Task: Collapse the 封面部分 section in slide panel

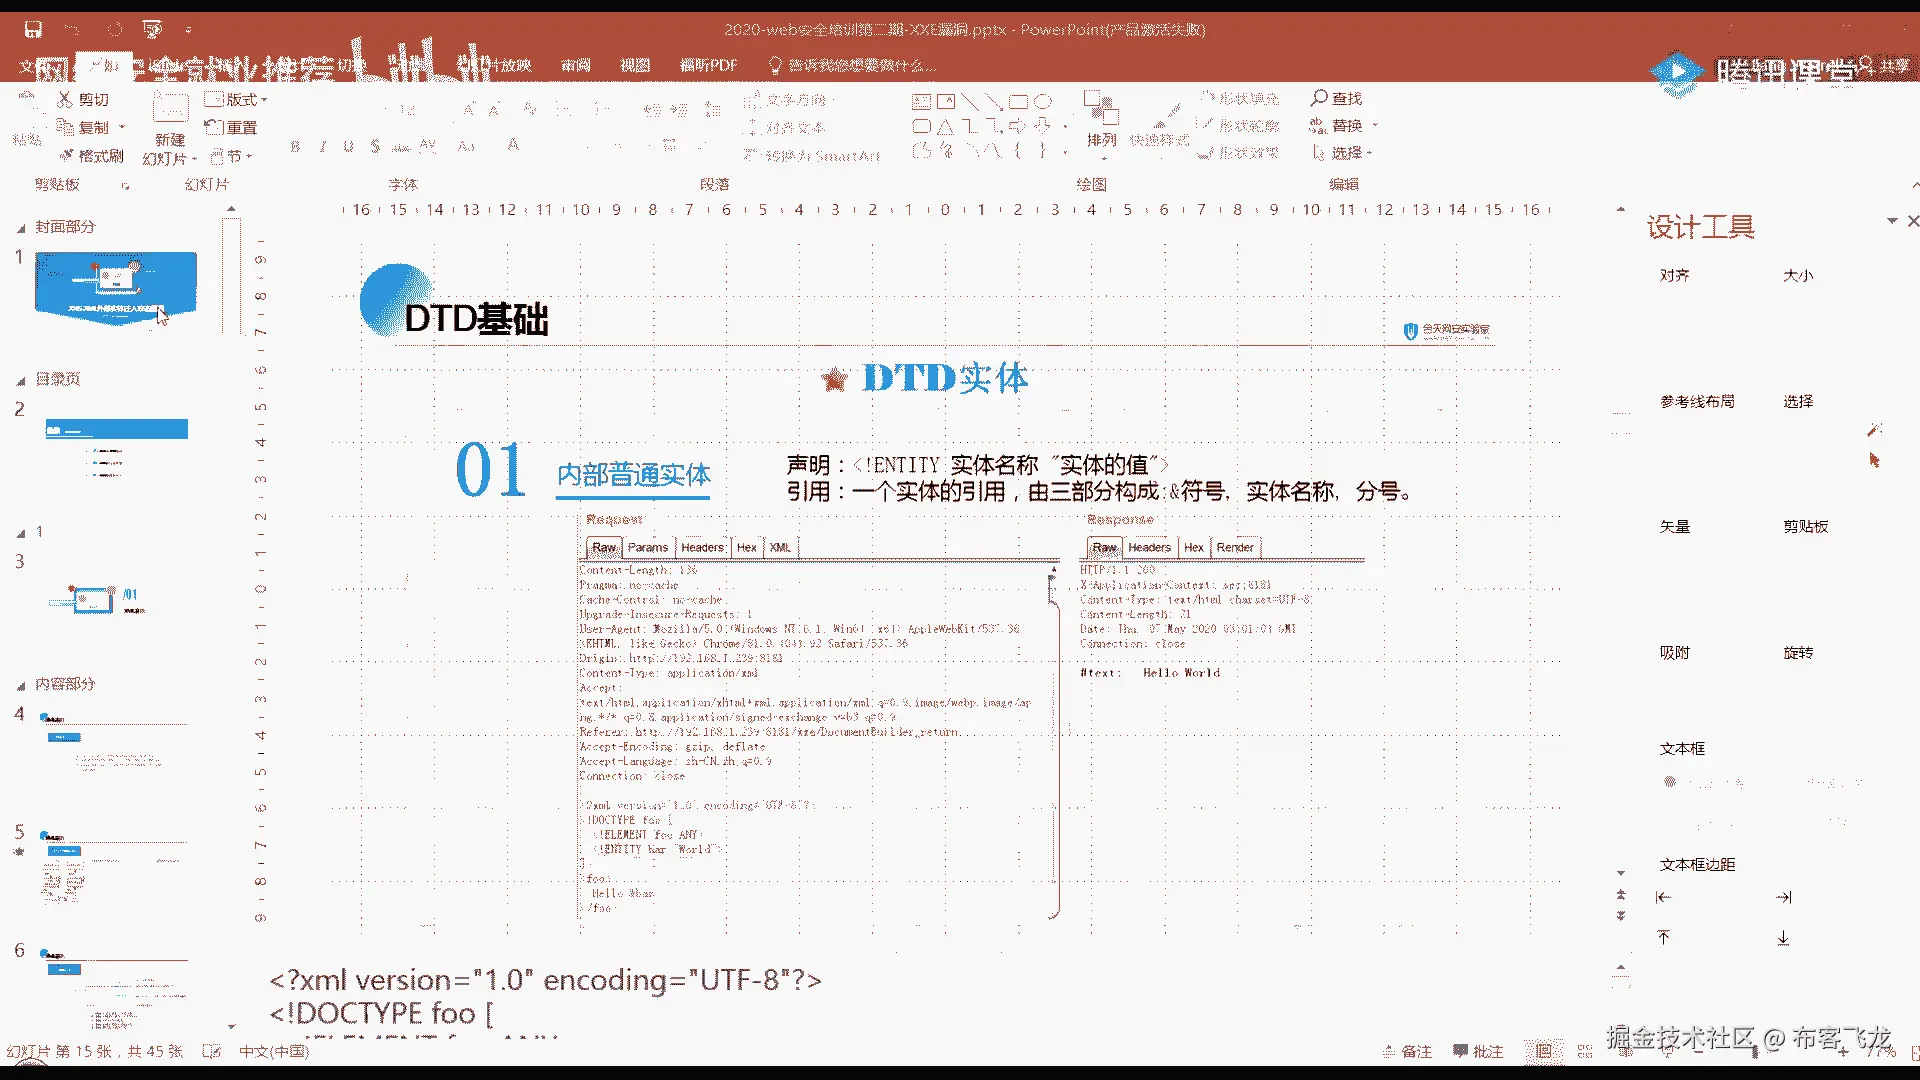Action: (21, 228)
